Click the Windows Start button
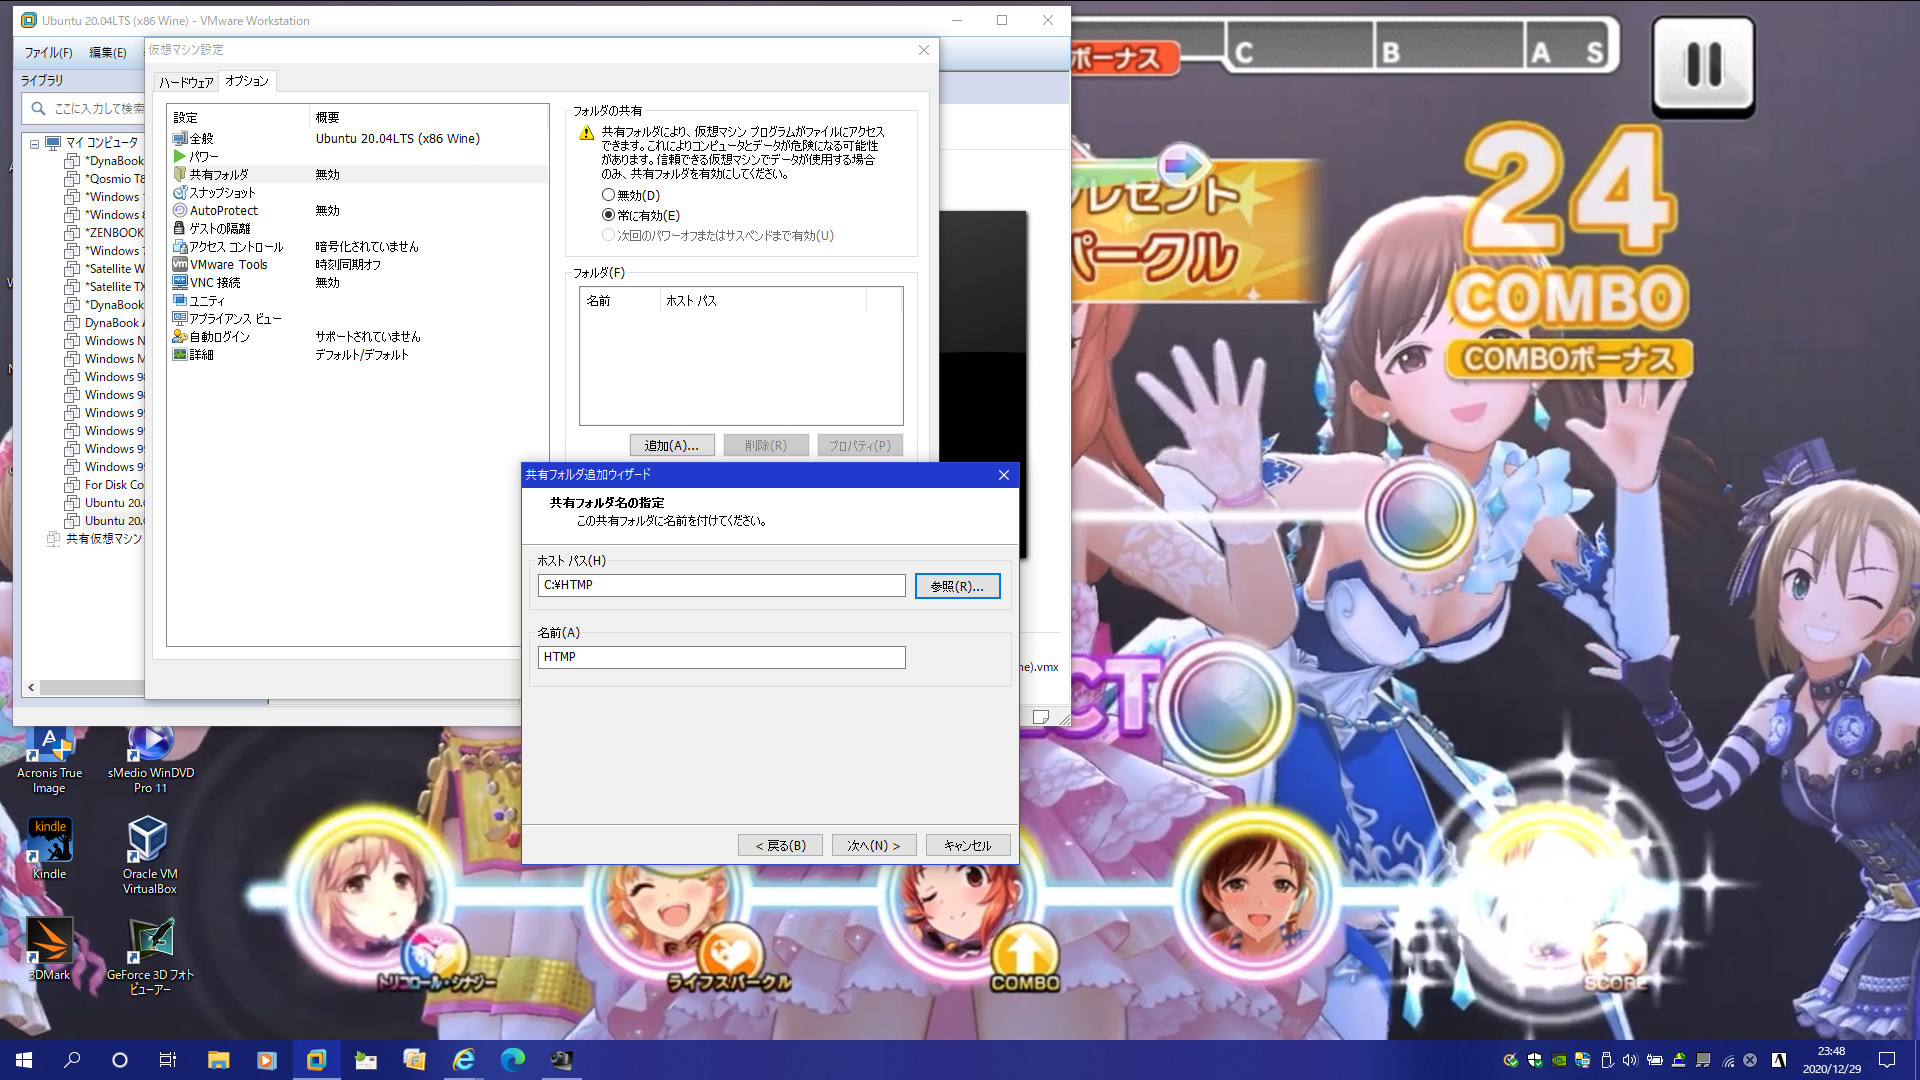Viewport: 1920px width, 1080px height. click(x=24, y=1060)
